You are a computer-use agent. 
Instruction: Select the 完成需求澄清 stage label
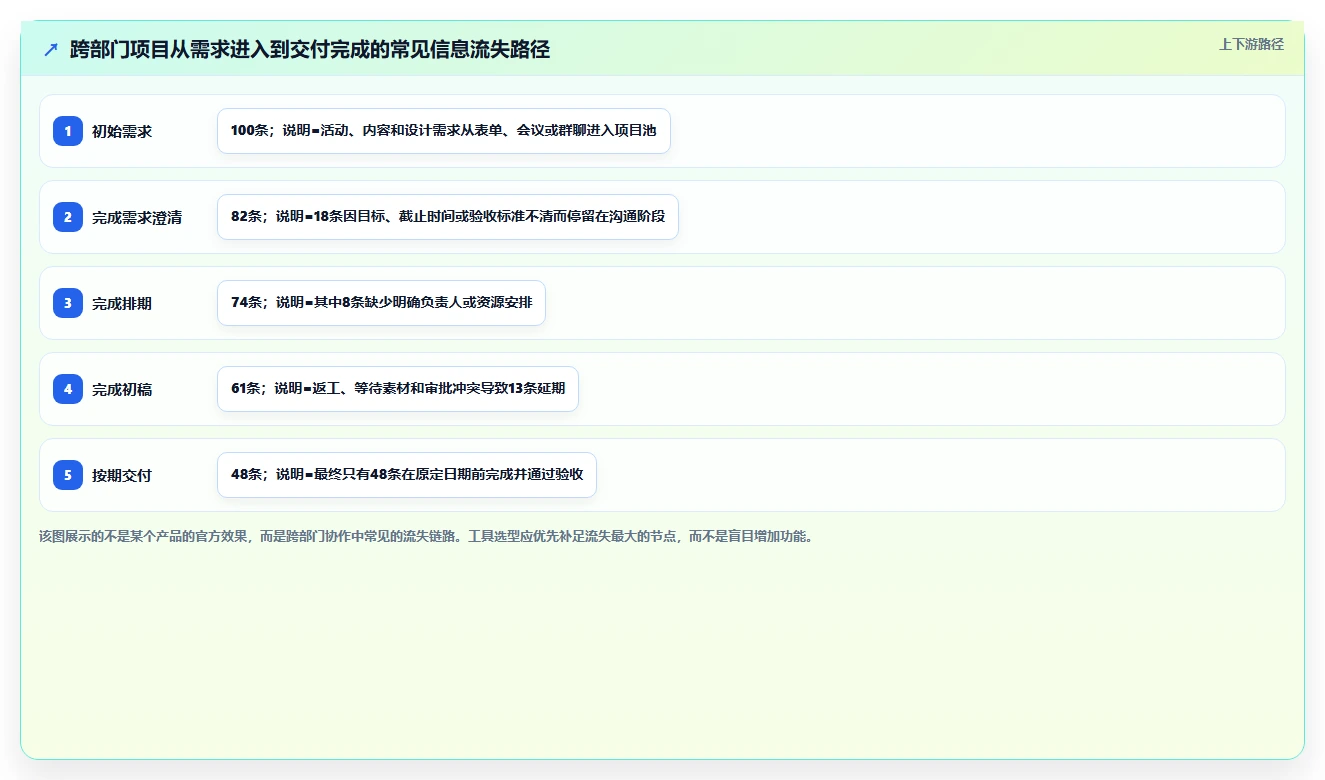(137, 217)
